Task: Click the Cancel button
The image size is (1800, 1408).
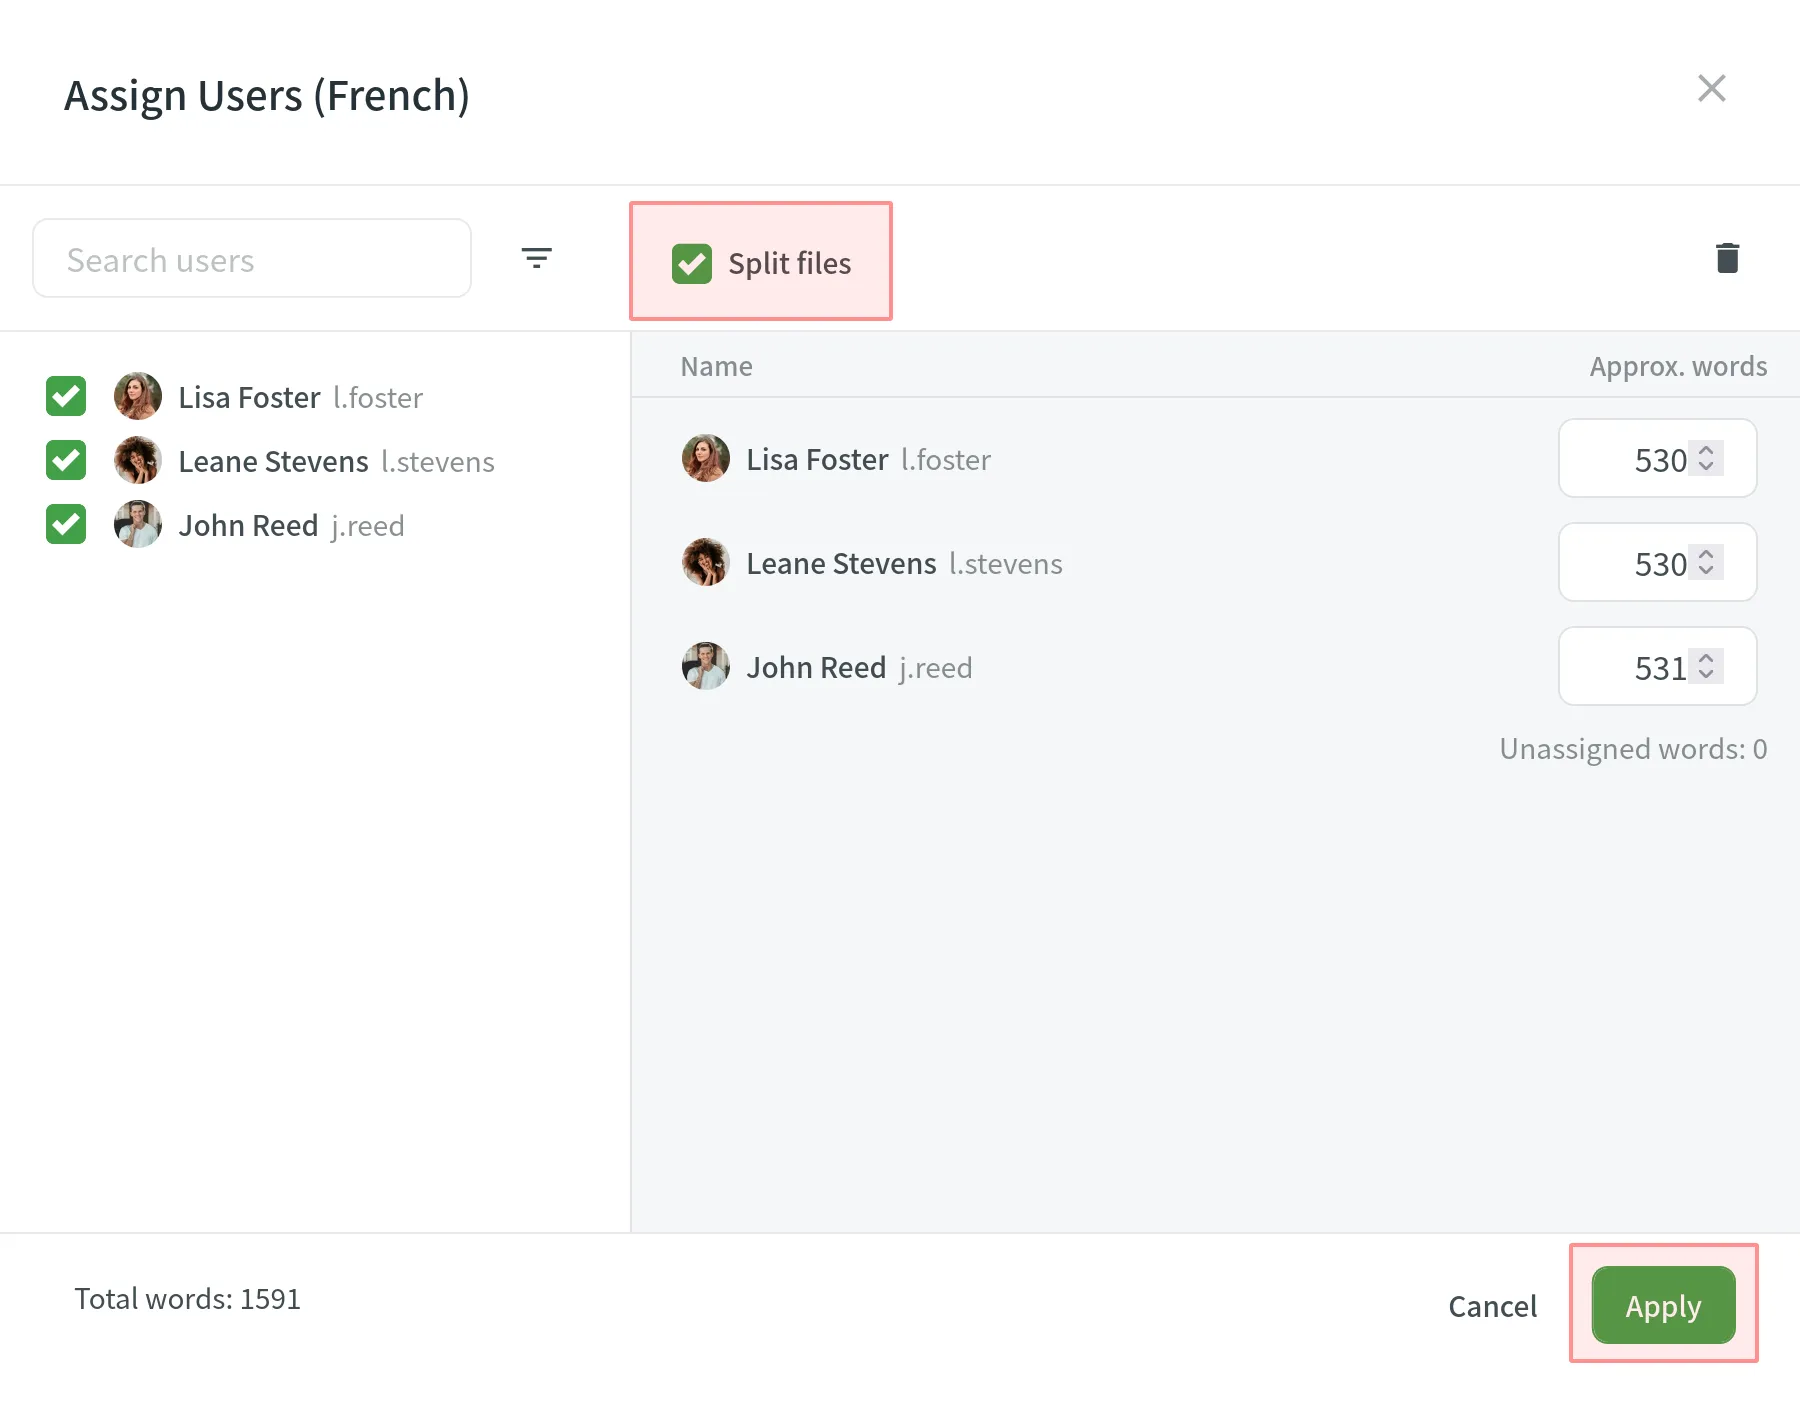Action: coord(1492,1306)
